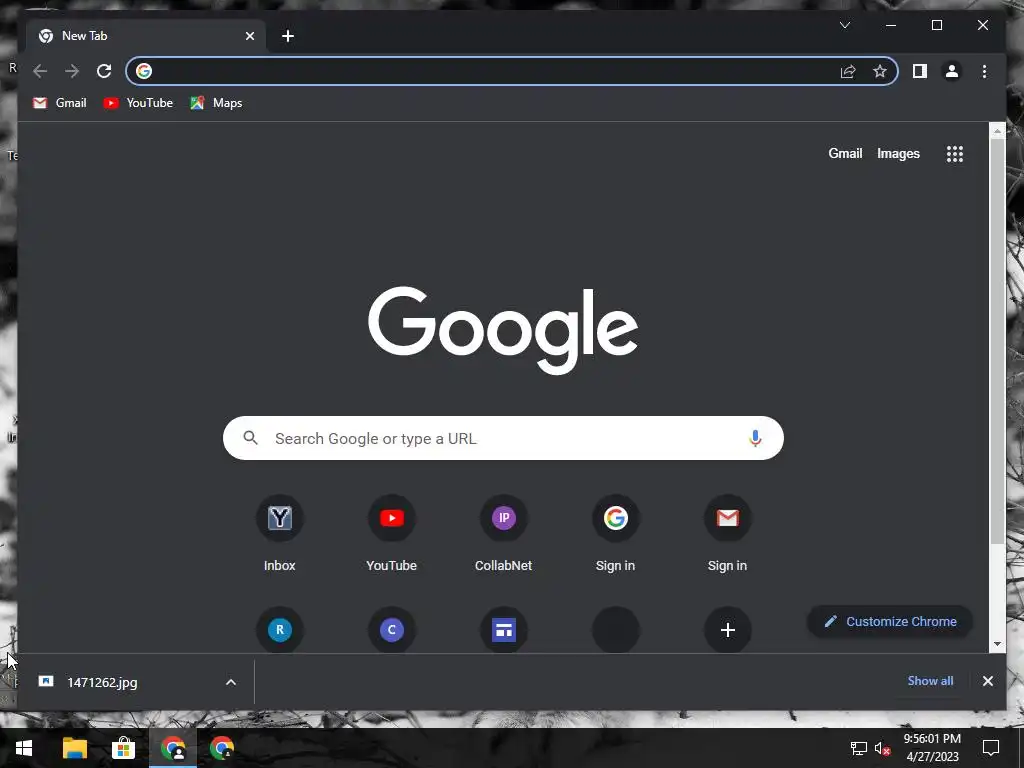The width and height of the screenshot is (1024, 768).
Task: Open the tab search dropdown chevron
Action: click(844, 25)
